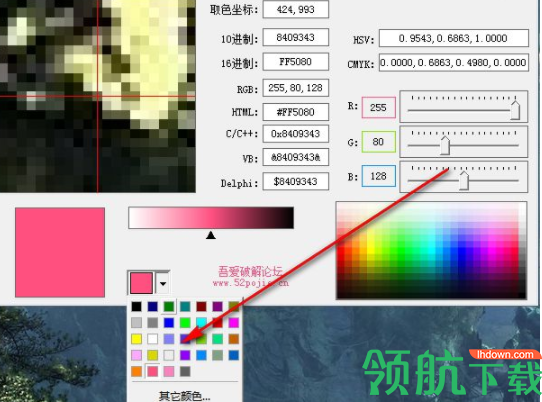The width and height of the screenshot is (542, 402).
Task: Click in the B value box showing 128
Action: (x=379, y=176)
